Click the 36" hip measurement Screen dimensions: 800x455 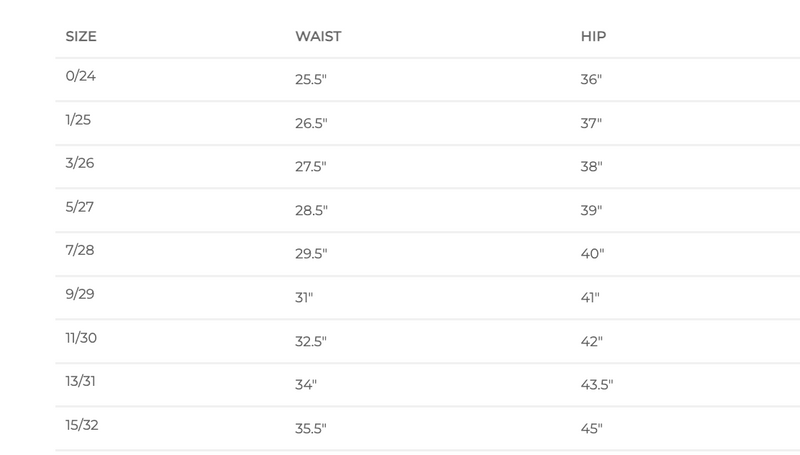click(592, 79)
